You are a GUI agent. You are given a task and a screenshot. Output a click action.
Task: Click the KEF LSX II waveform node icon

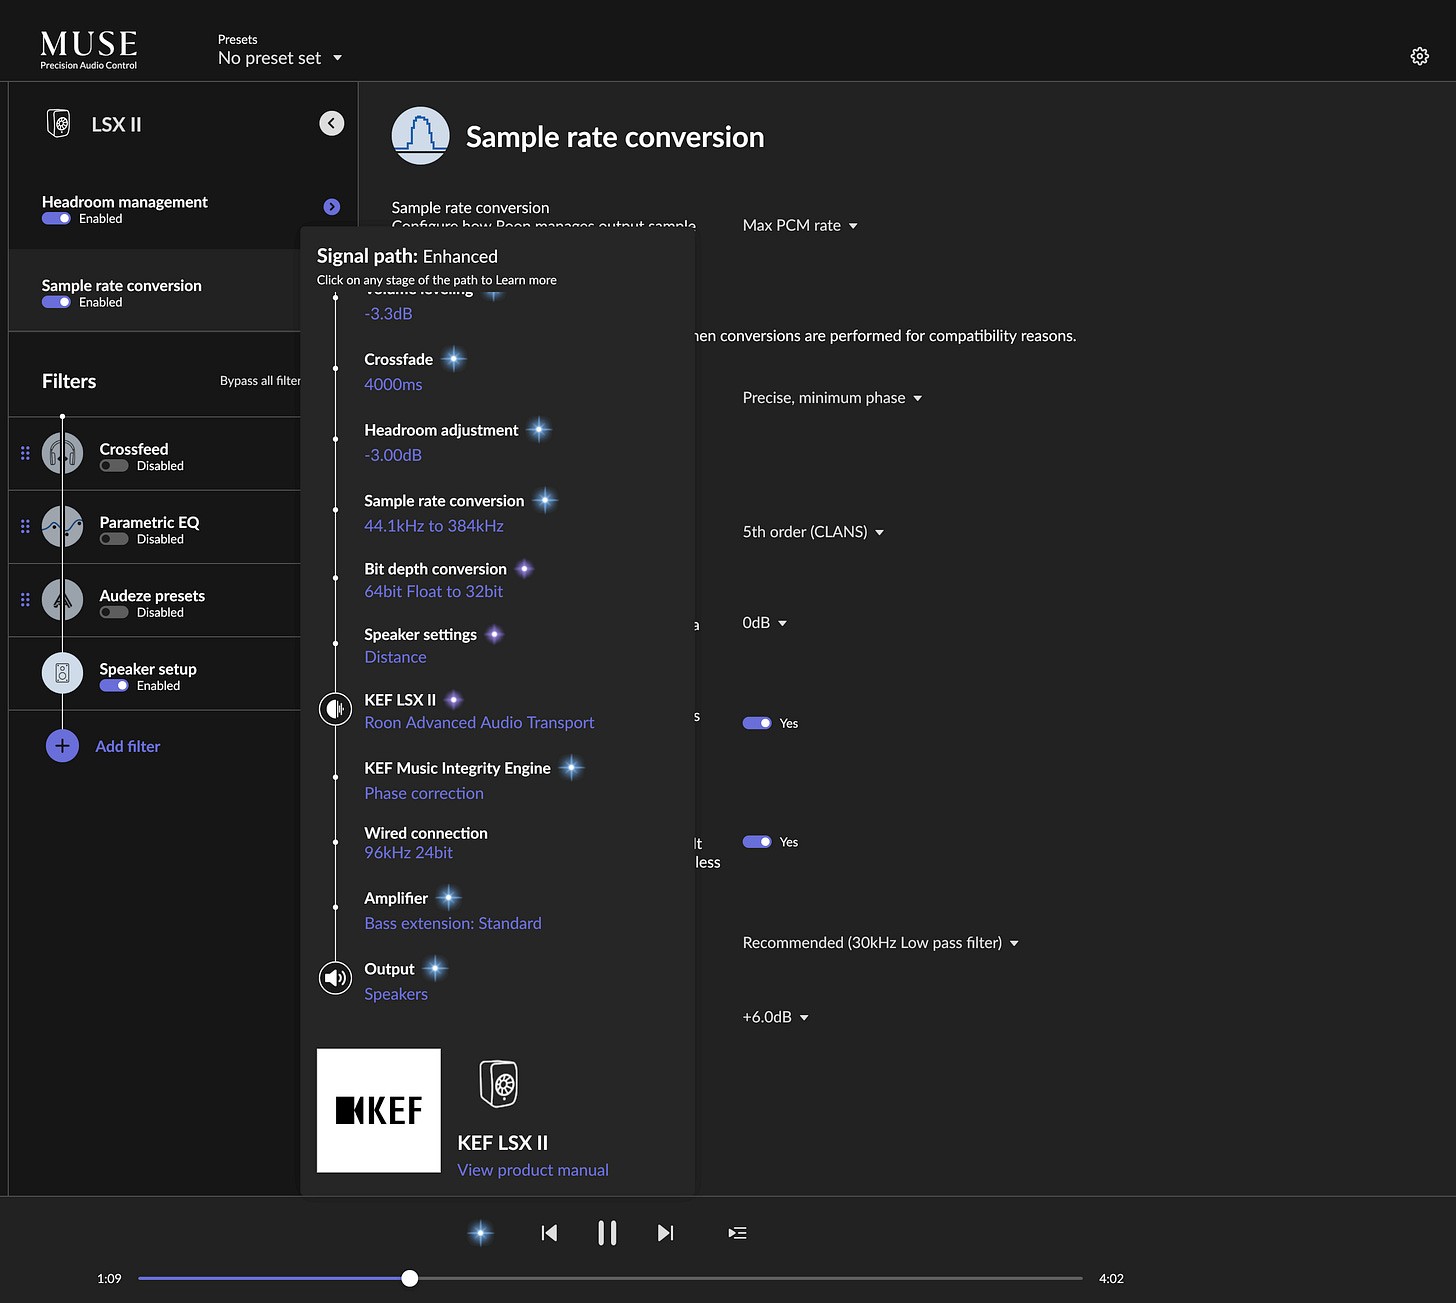[x=335, y=709]
